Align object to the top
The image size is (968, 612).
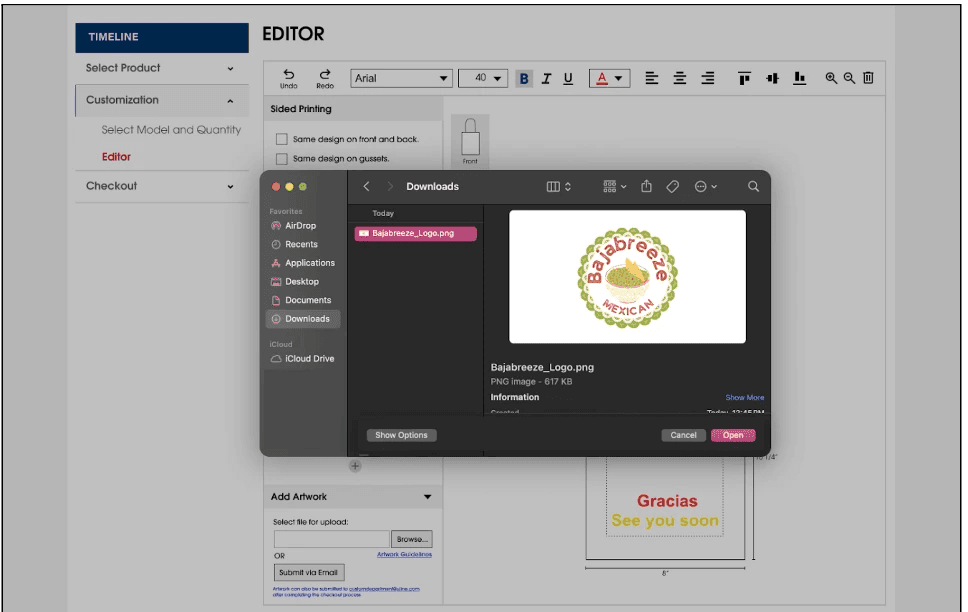pos(744,78)
